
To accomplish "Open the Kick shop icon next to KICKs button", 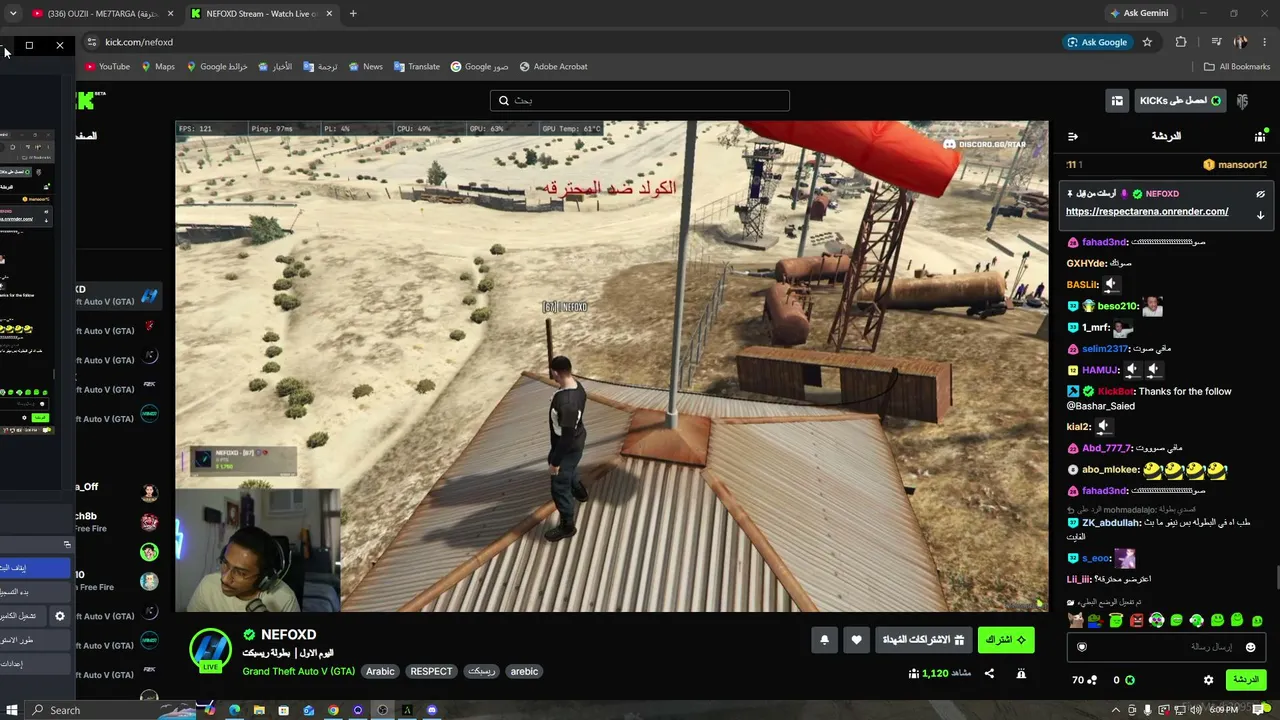I will pyautogui.click(x=1117, y=101).
